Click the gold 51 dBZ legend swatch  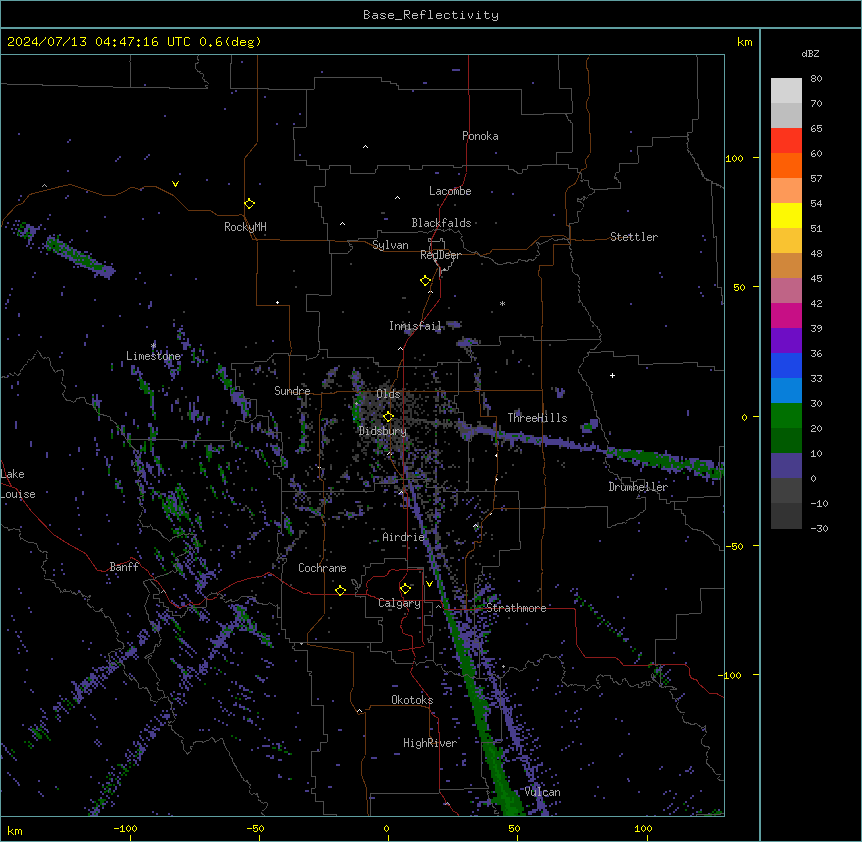pyautogui.click(x=786, y=240)
